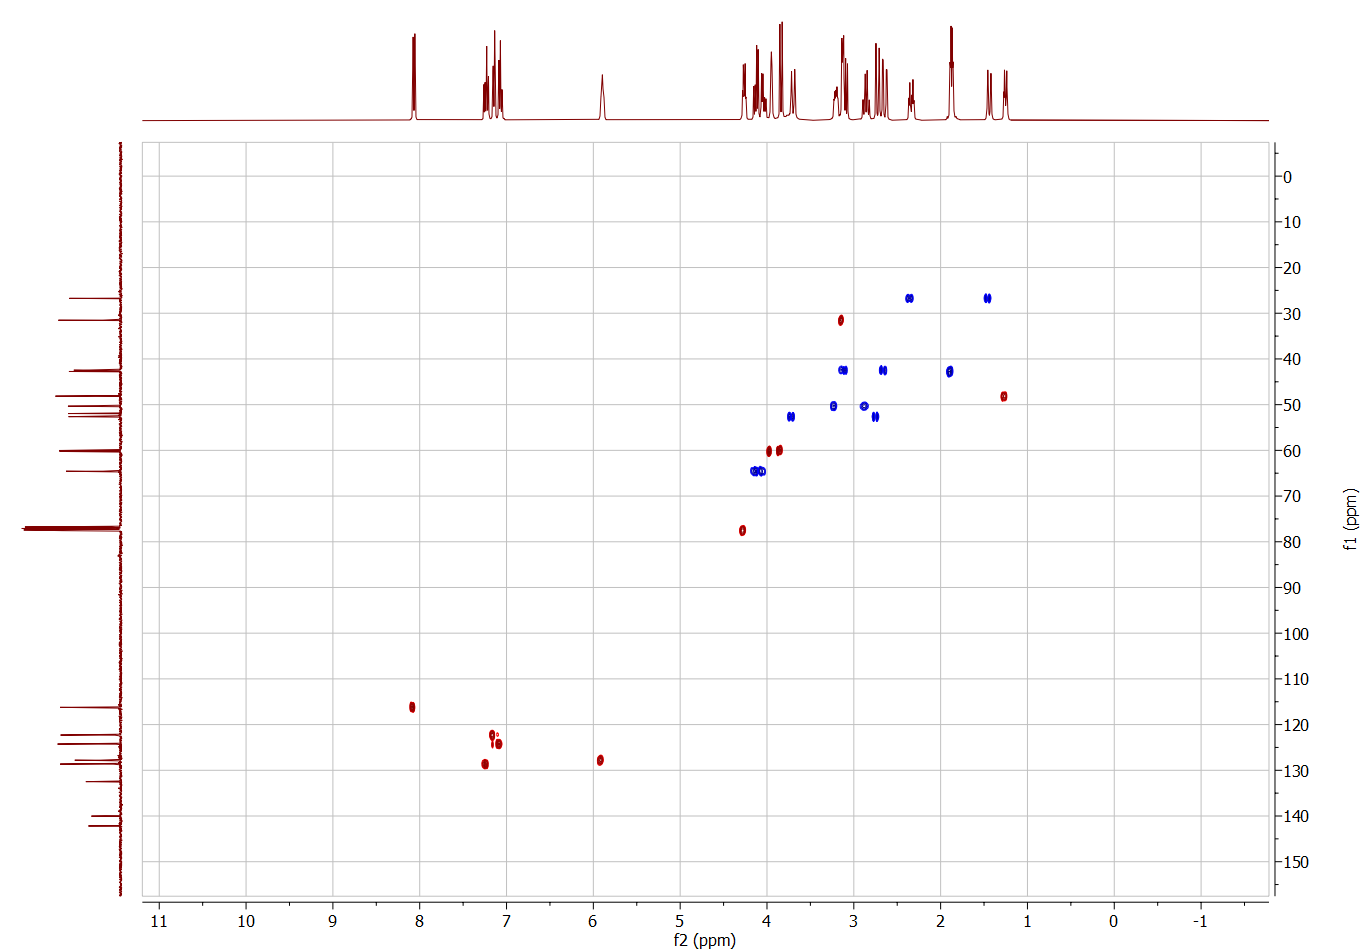This screenshot has width=1360, height=949.
Task: Click the red aromatic peak at 7.25 ppm, 129 ppm
Action: [485, 764]
